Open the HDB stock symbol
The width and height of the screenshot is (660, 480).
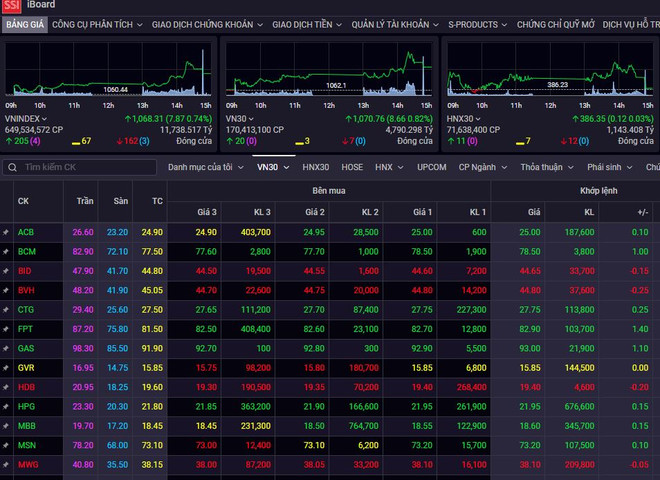(x=26, y=387)
